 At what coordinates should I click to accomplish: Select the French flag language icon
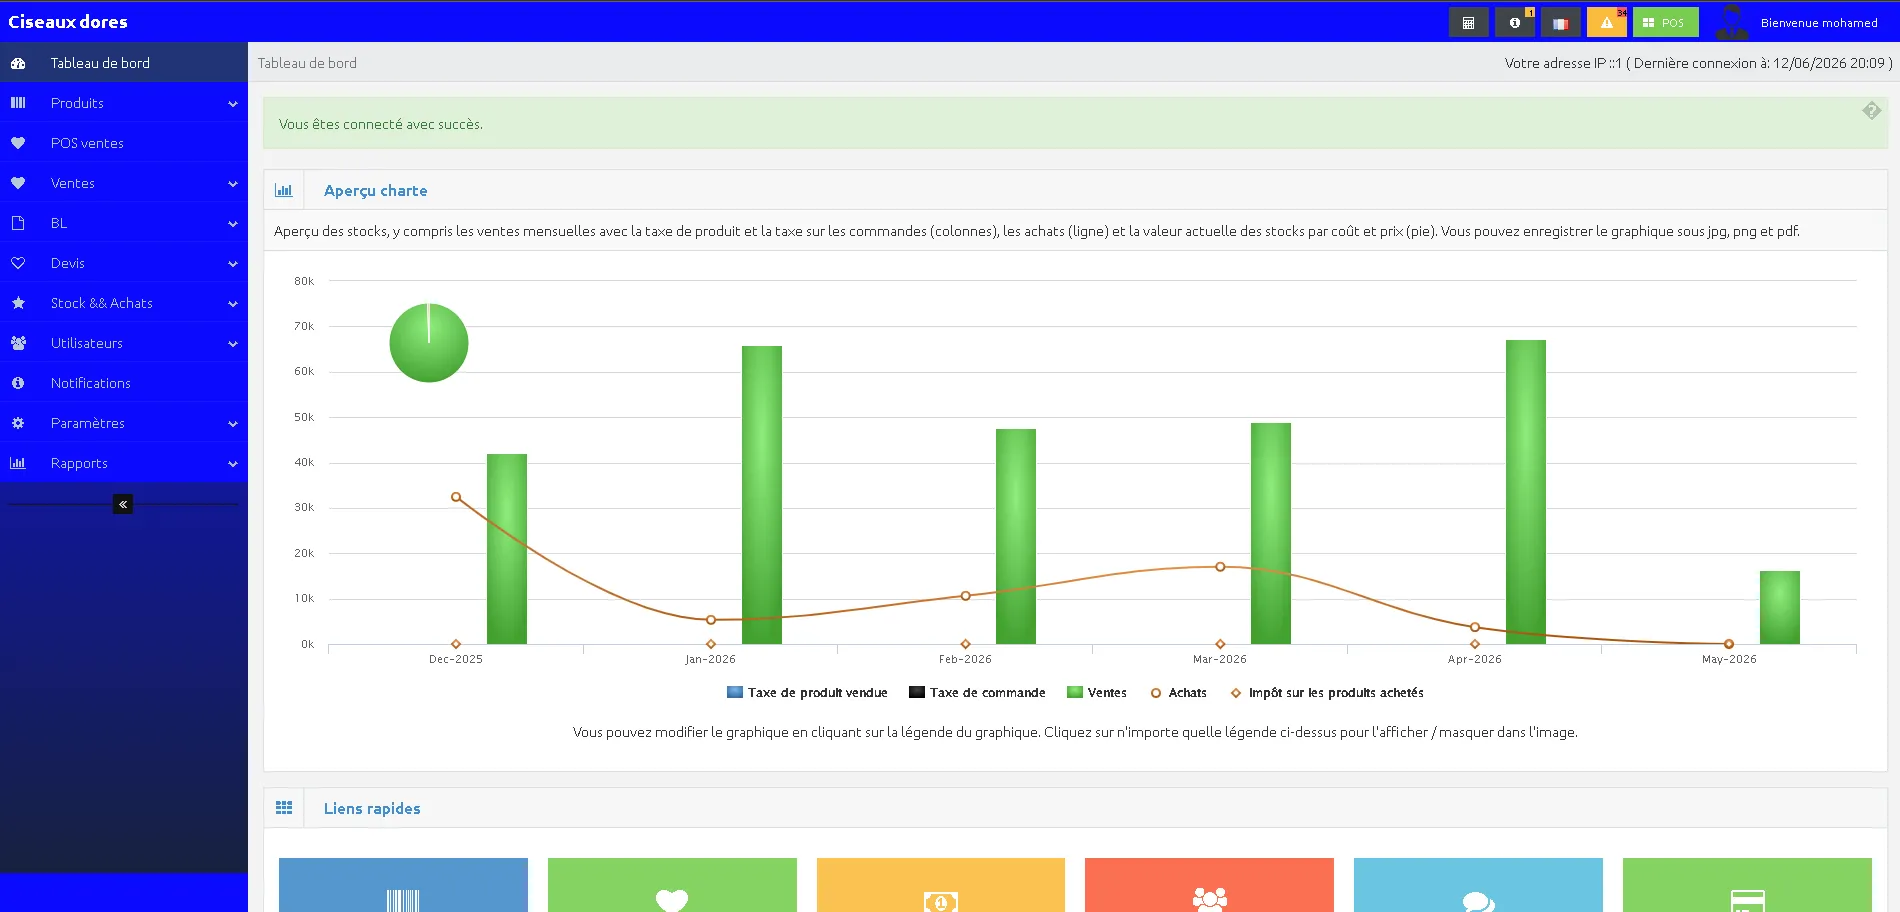(x=1560, y=22)
